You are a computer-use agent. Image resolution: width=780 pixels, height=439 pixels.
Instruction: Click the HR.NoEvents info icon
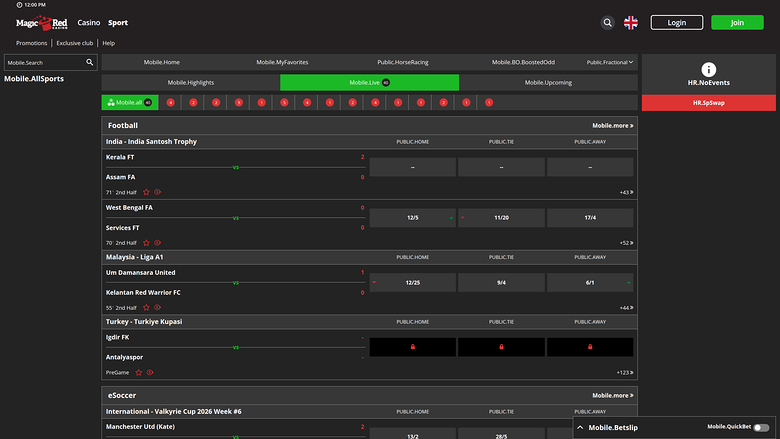709,69
